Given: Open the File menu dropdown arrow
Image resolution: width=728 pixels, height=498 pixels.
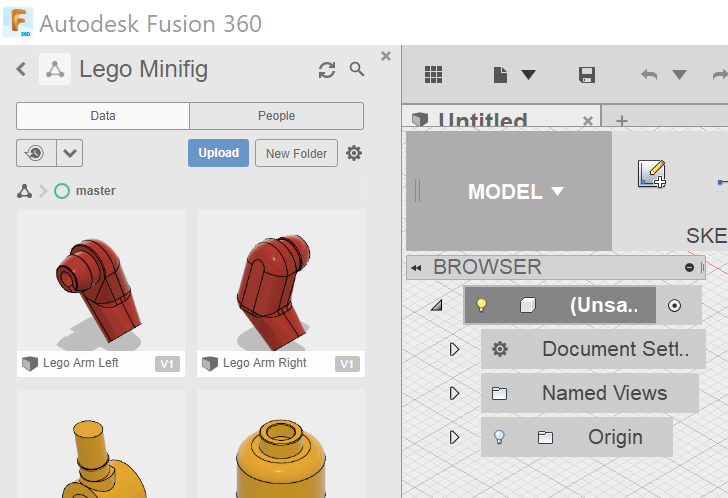Looking at the screenshot, I should 528,74.
